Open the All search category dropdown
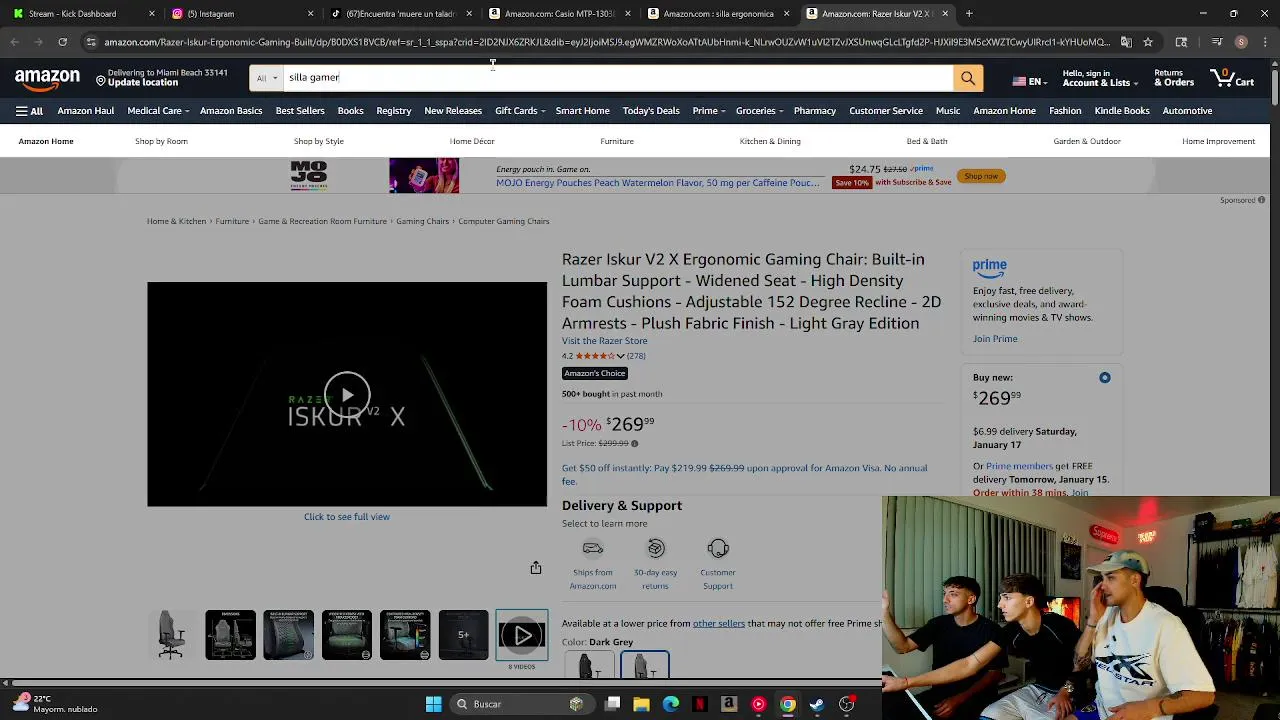Screen dimensions: 1280x720 click(266, 78)
